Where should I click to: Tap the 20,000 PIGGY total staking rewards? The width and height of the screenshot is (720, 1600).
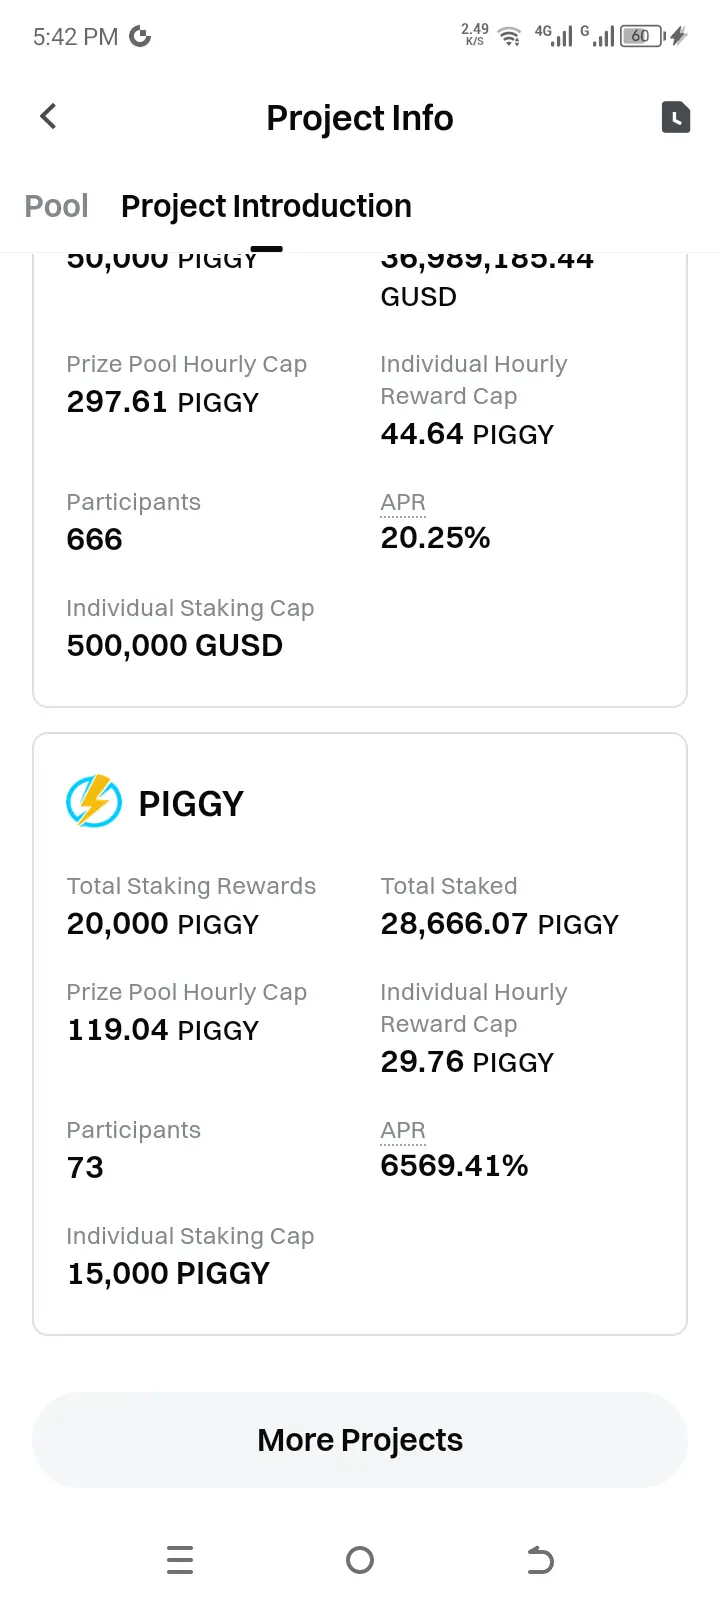tap(163, 924)
